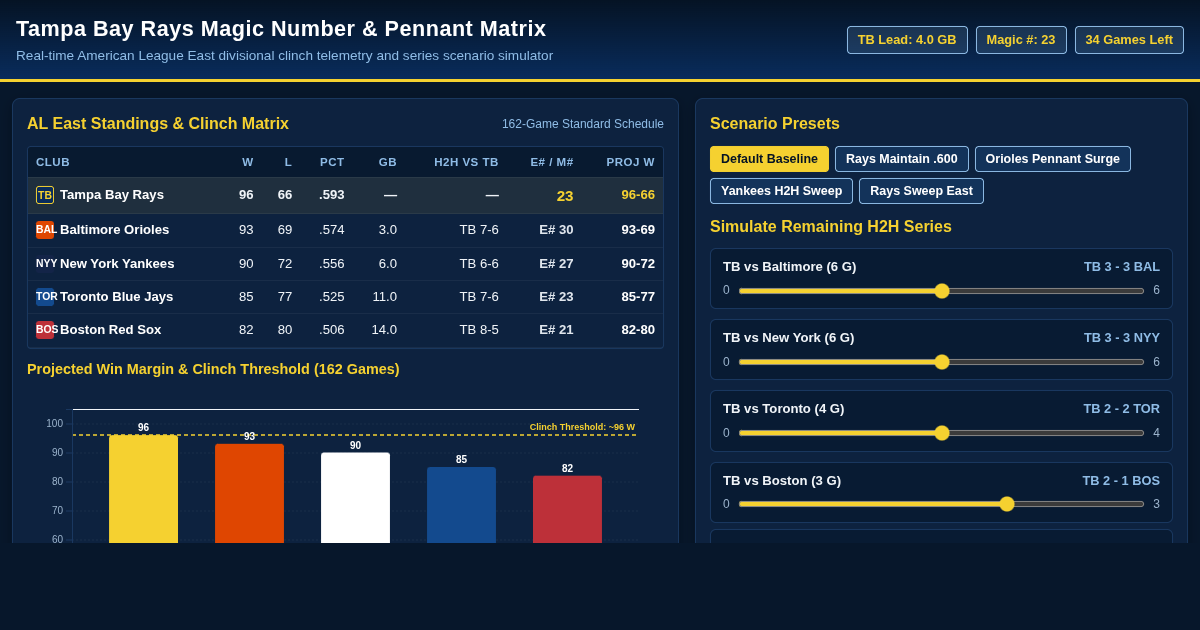Viewport: 1200px width, 630px height.
Task: Click the Blue Jays 85-77 projected record
Action: click(638, 297)
